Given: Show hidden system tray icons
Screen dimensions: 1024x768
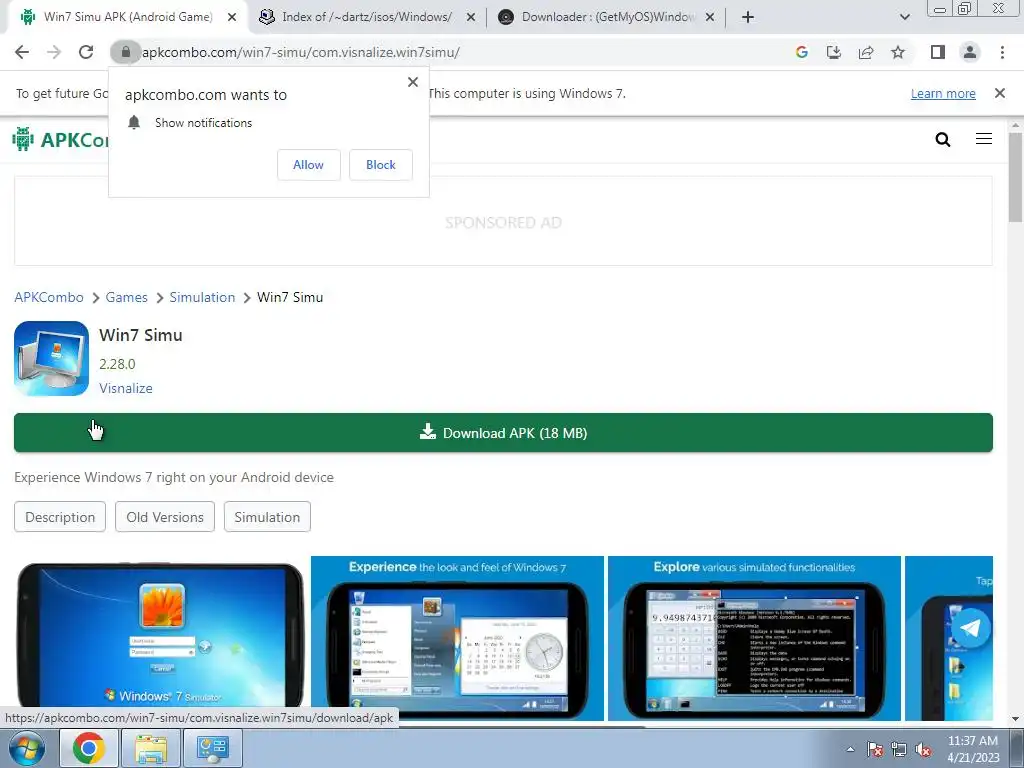Looking at the screenshot, I should [x=850, y=749].
